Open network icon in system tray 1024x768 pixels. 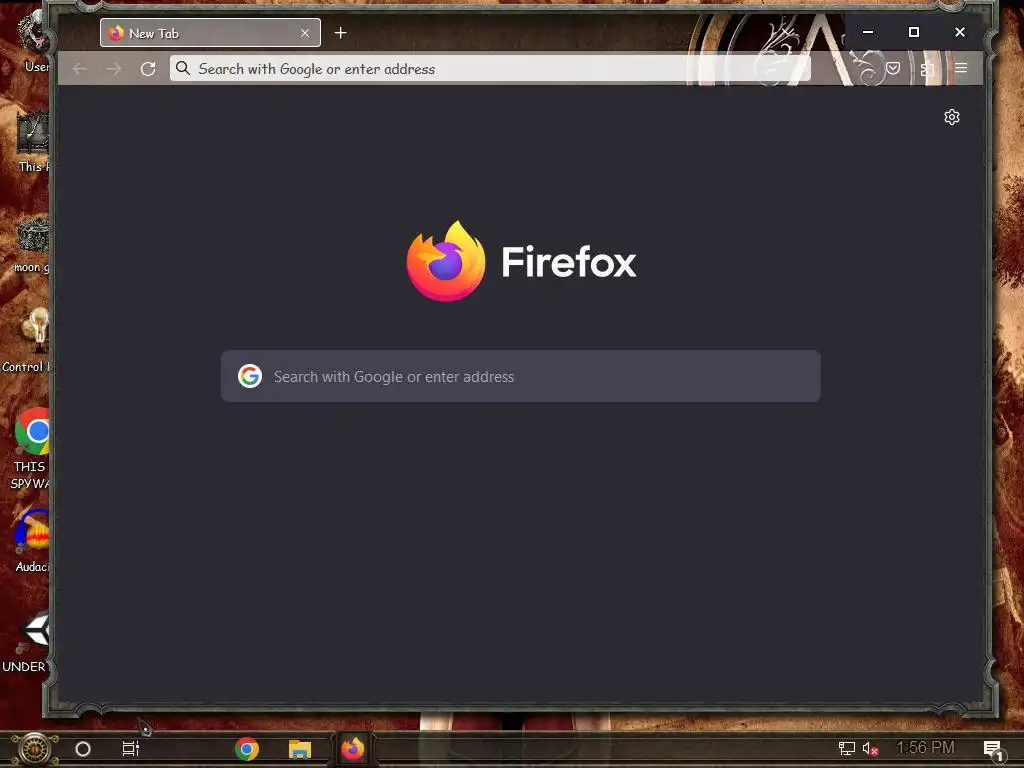click(846, 748)
